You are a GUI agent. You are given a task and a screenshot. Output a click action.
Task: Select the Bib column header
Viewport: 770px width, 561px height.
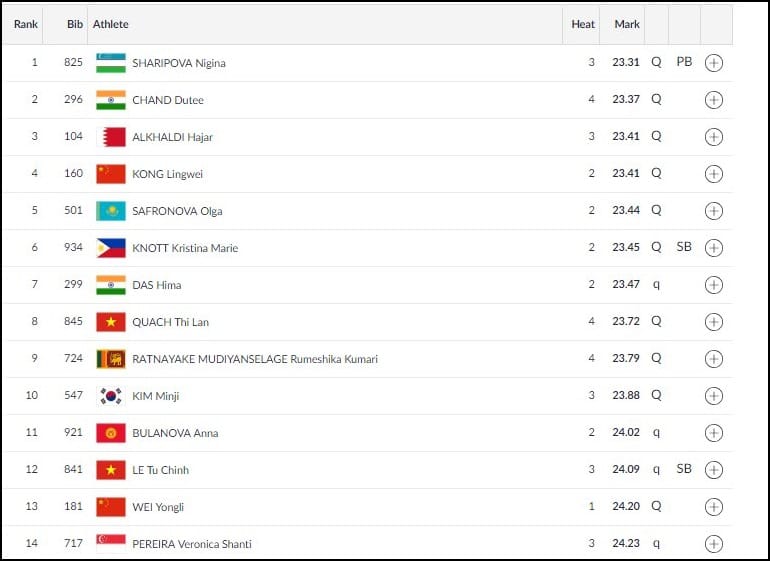coord(75,24)
